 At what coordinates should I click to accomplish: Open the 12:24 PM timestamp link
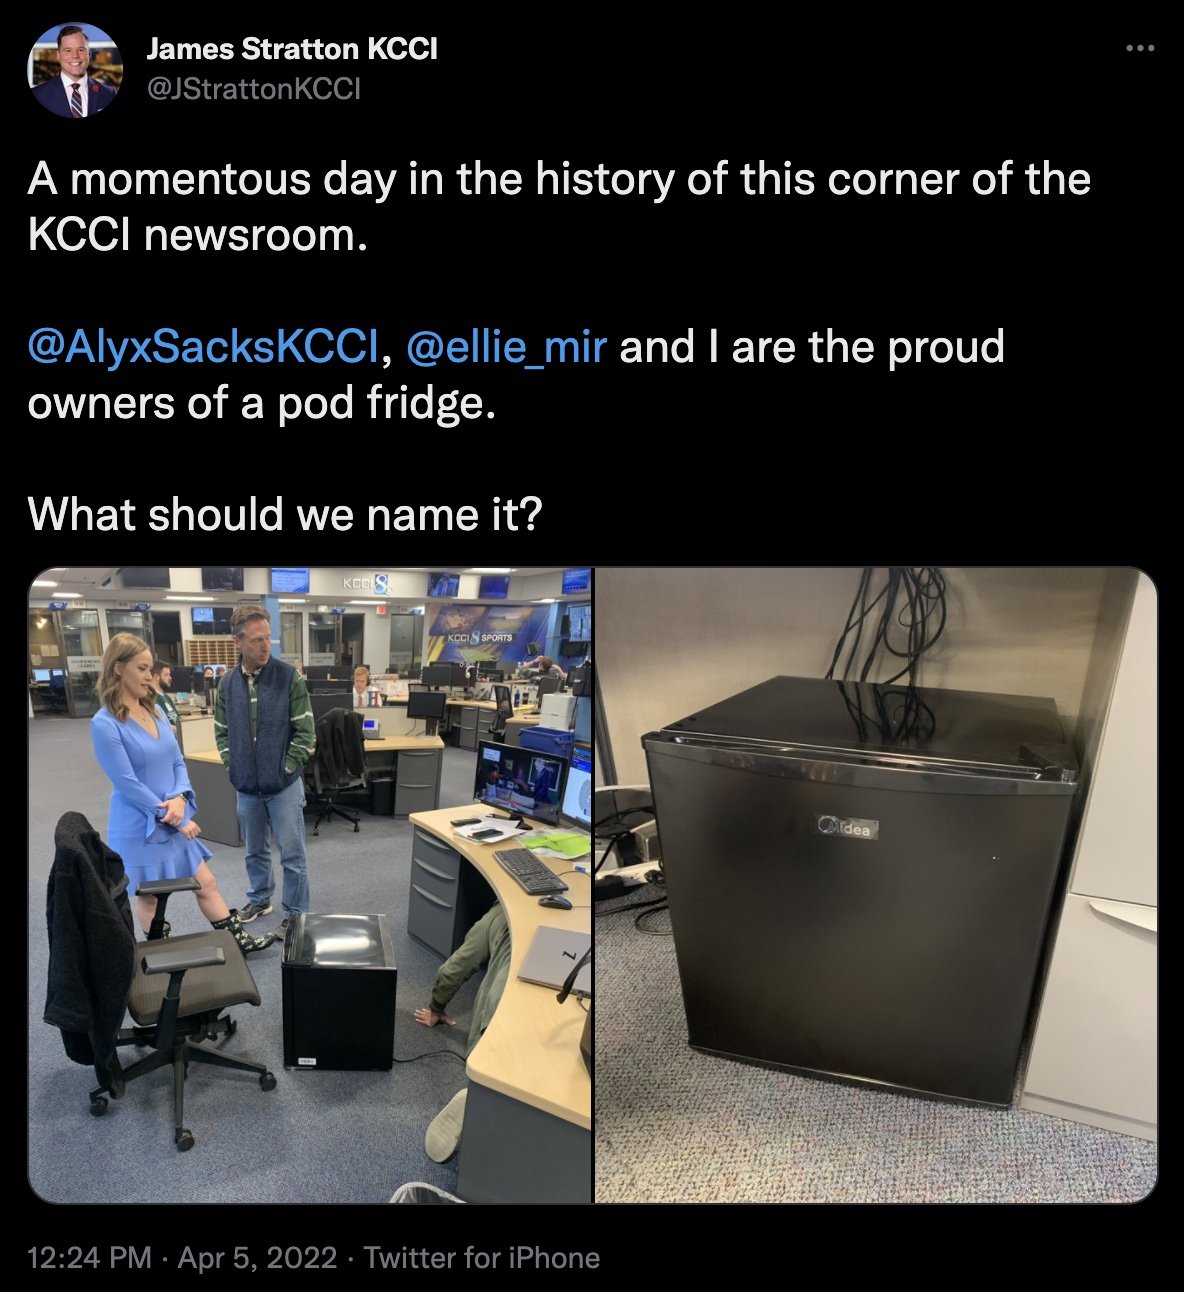click(90, 1257)
